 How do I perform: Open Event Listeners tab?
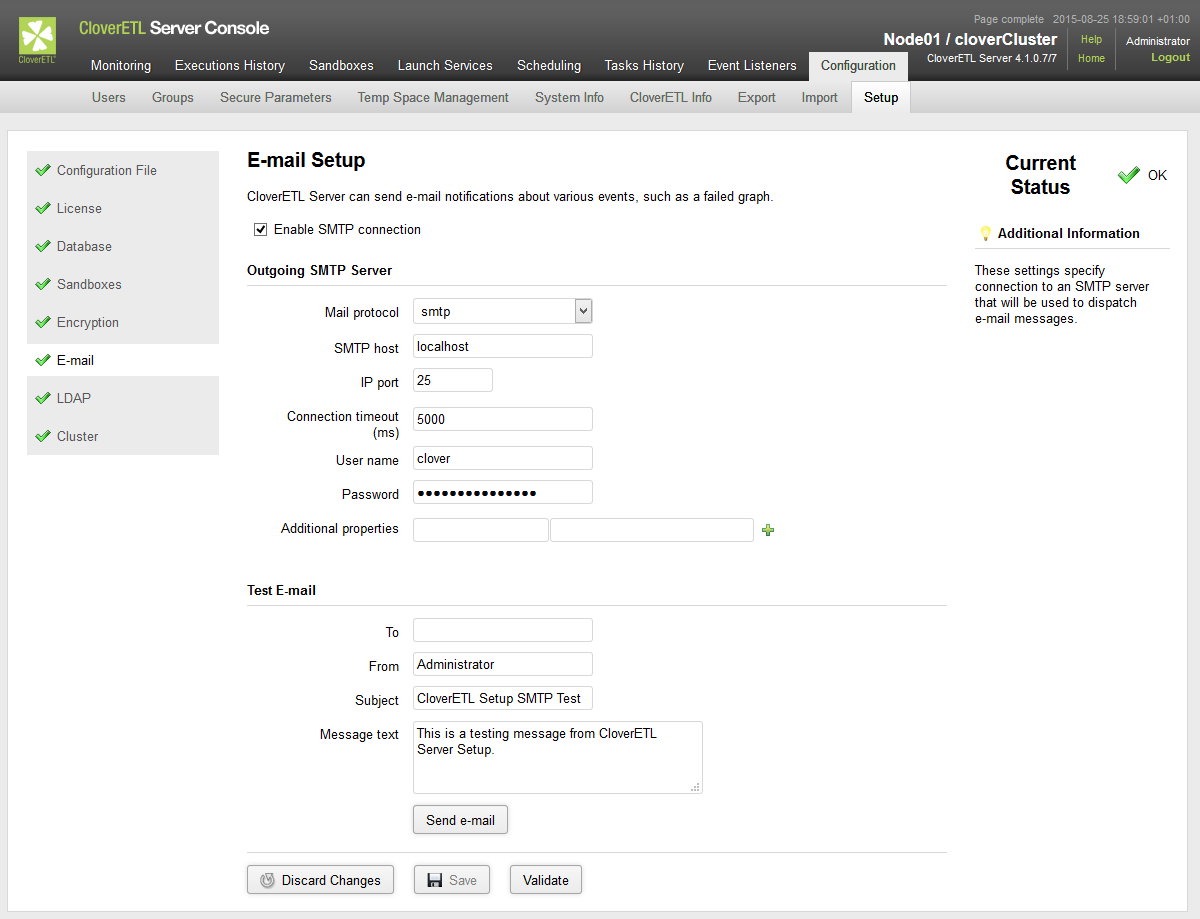752,66
